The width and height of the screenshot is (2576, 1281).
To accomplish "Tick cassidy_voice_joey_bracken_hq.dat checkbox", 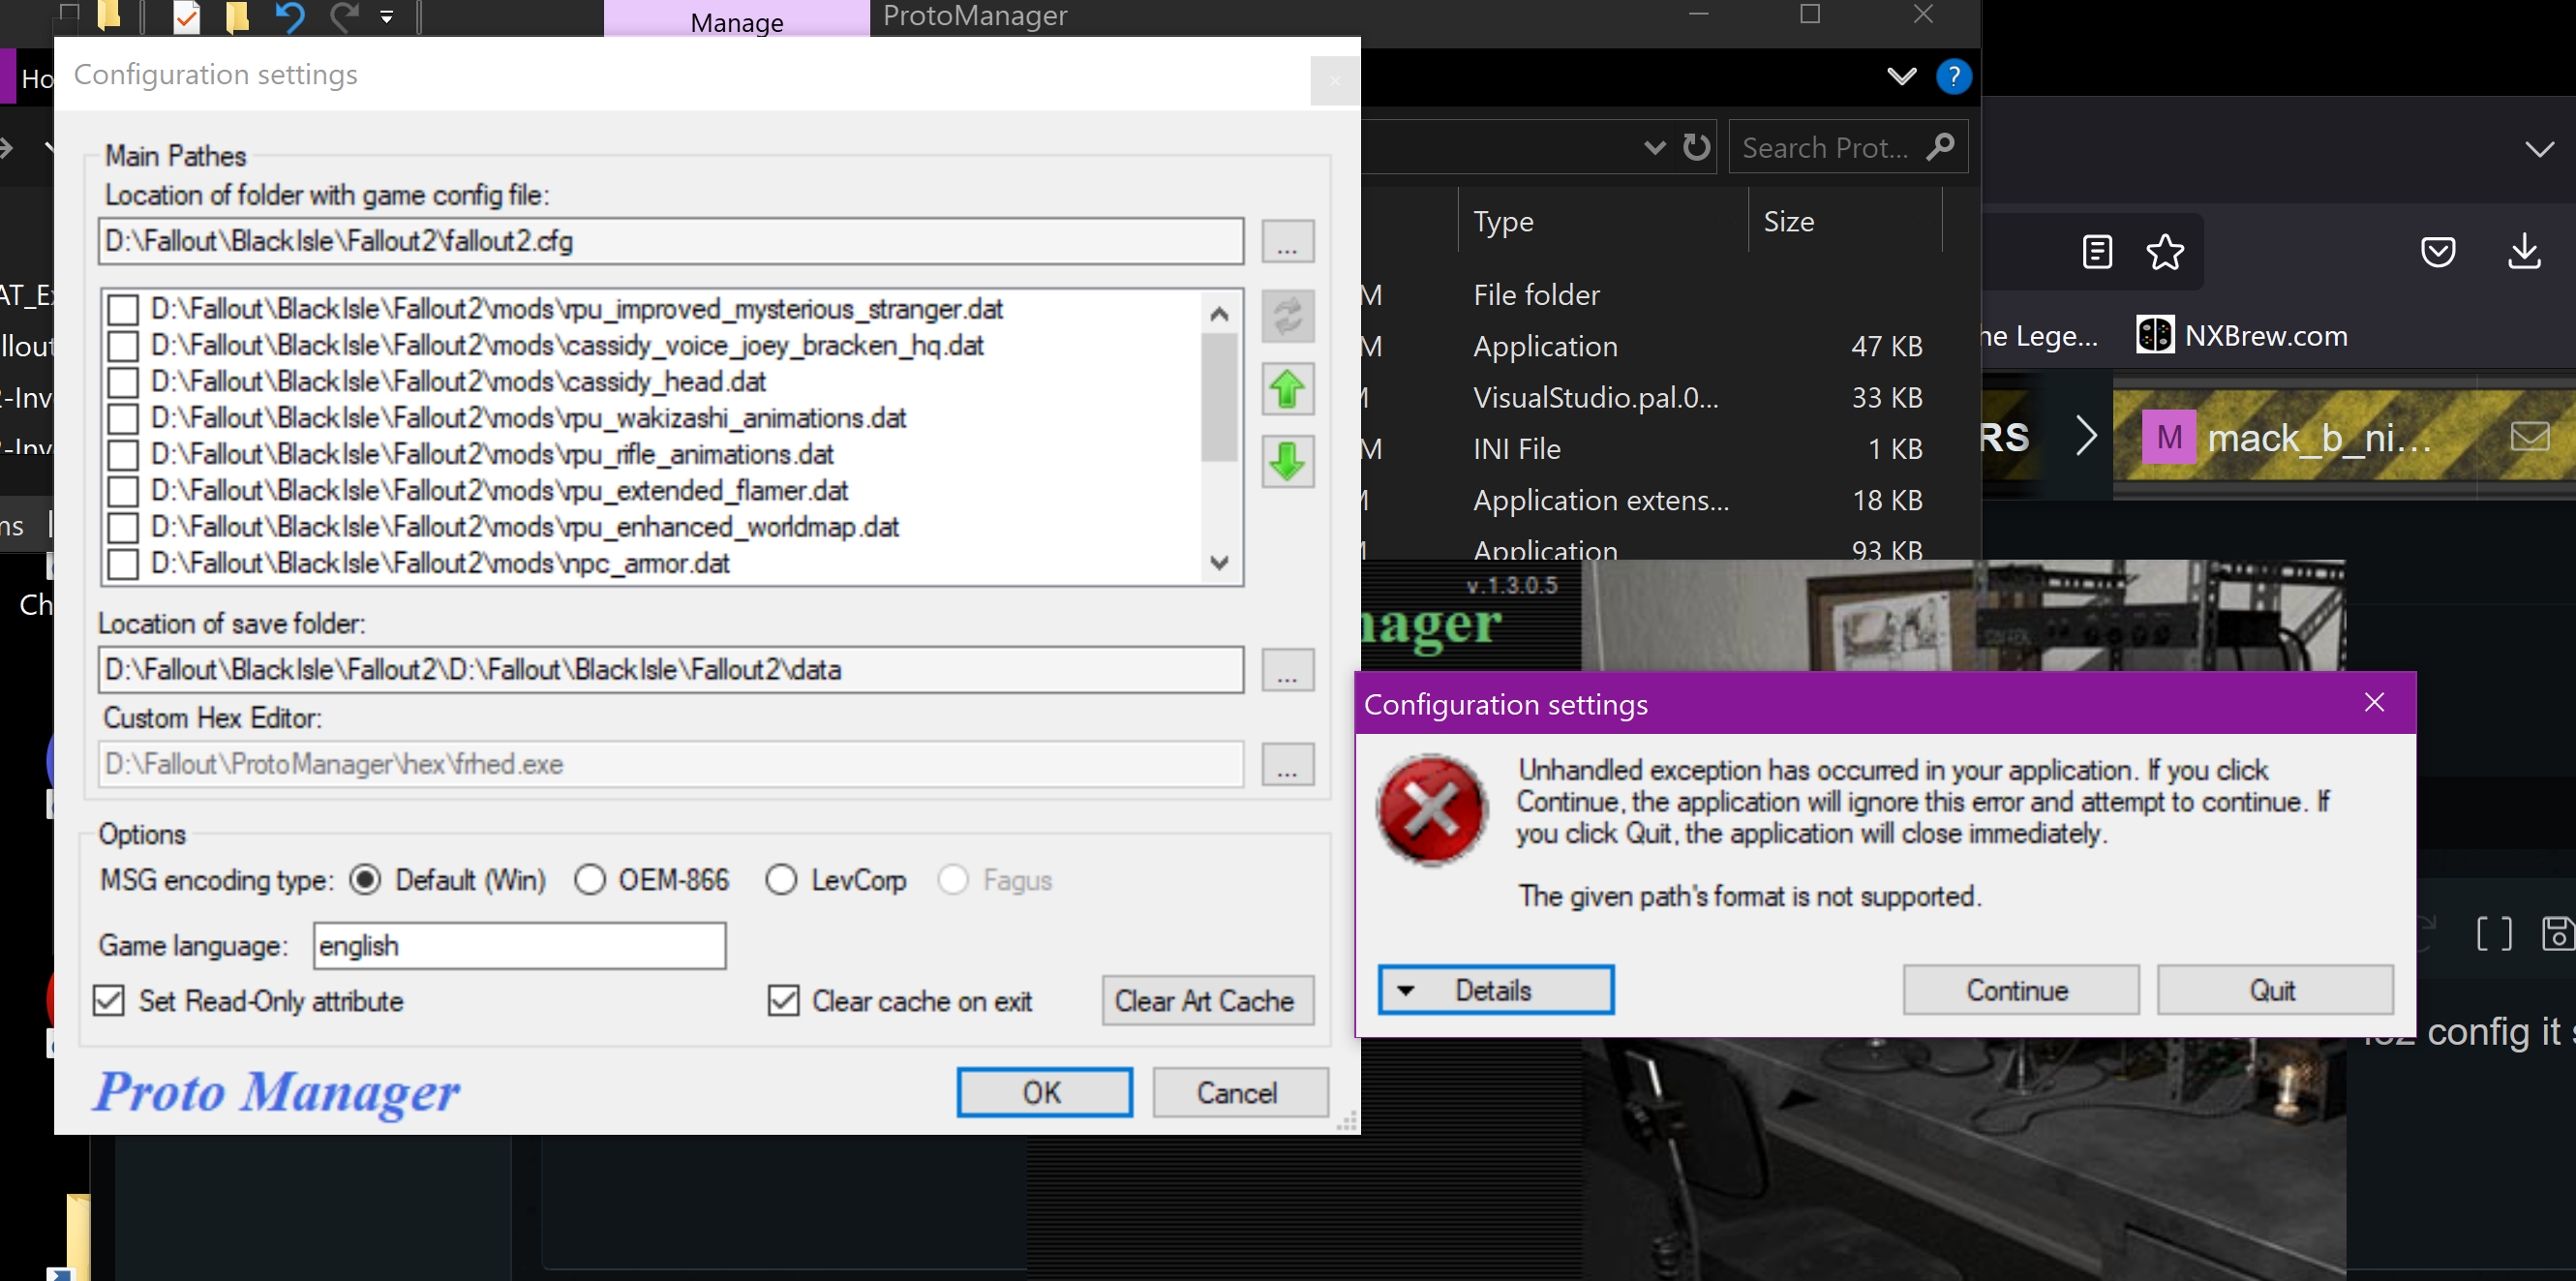I will pyautogui.click(x=123, y=346).
